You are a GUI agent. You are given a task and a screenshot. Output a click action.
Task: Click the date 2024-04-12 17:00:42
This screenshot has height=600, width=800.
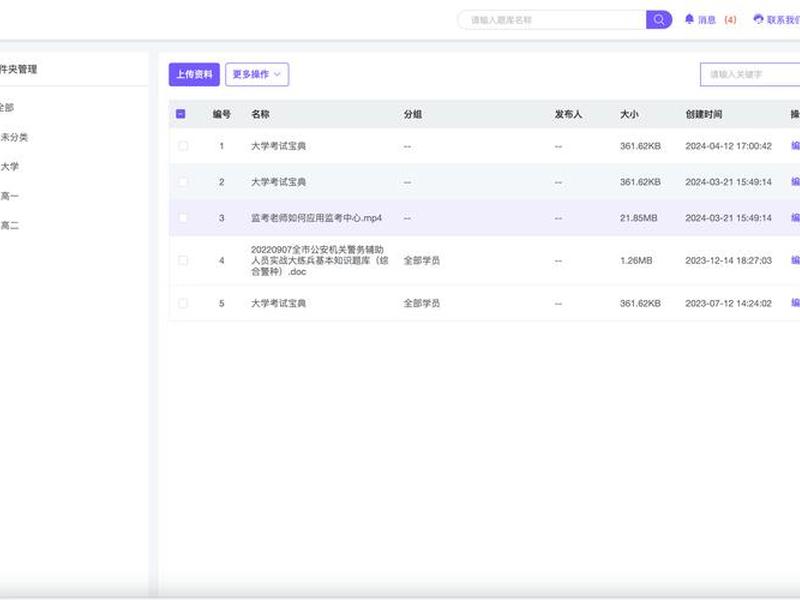(729, 146)
